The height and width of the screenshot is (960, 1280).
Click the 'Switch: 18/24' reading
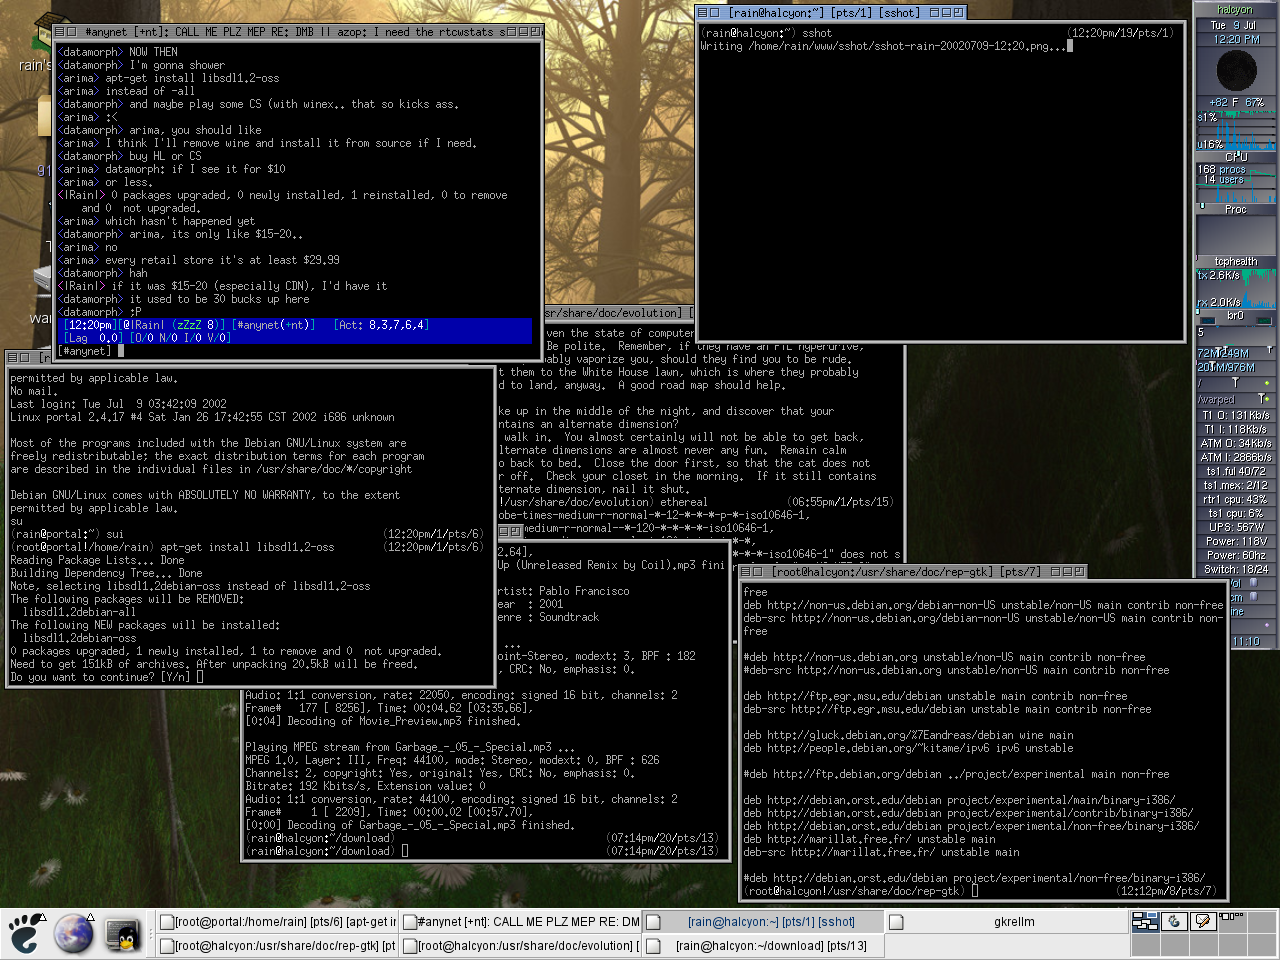click(1236, 569)
